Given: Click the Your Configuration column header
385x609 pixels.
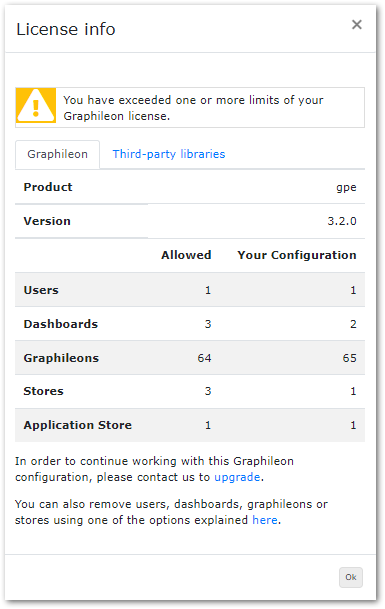Looking at the screenshot, I should pos(297,255).
